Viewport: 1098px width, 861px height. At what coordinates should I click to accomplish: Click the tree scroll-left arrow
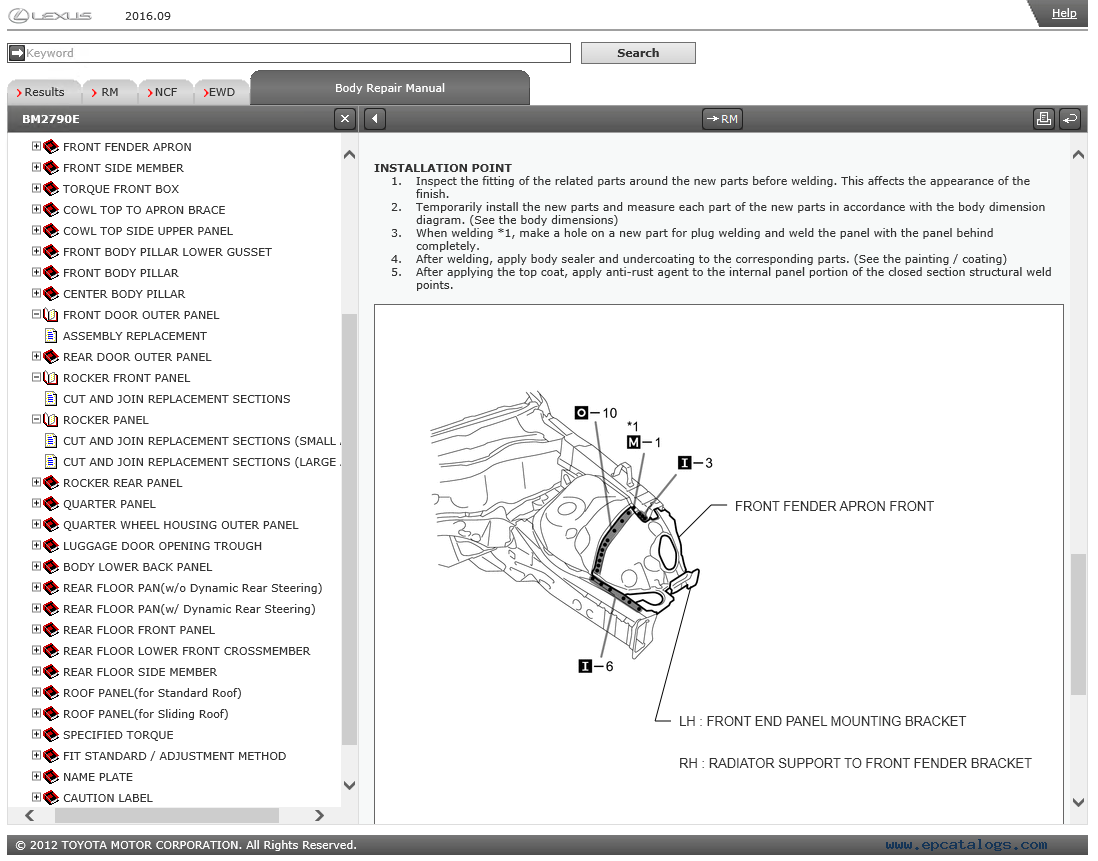tap(29, 816)
